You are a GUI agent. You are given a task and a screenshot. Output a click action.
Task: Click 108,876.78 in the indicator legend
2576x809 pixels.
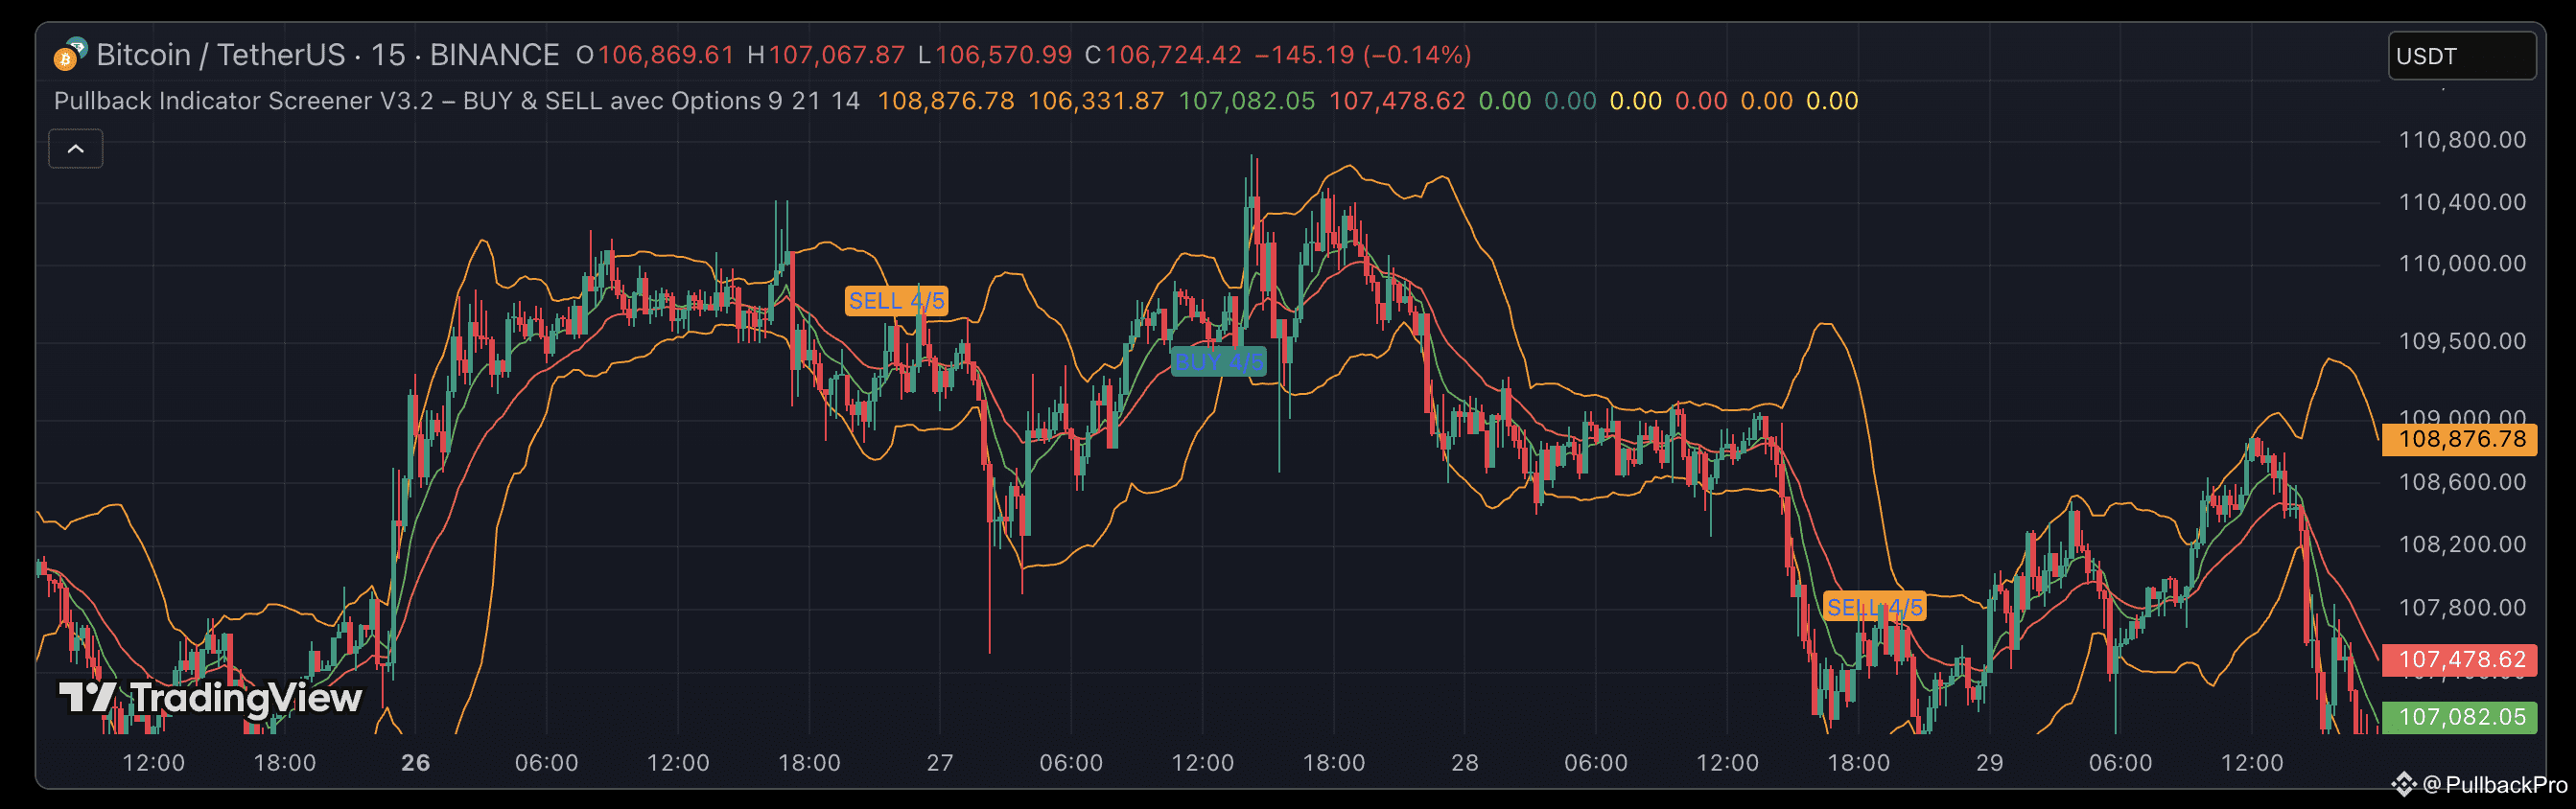[946, 101]
